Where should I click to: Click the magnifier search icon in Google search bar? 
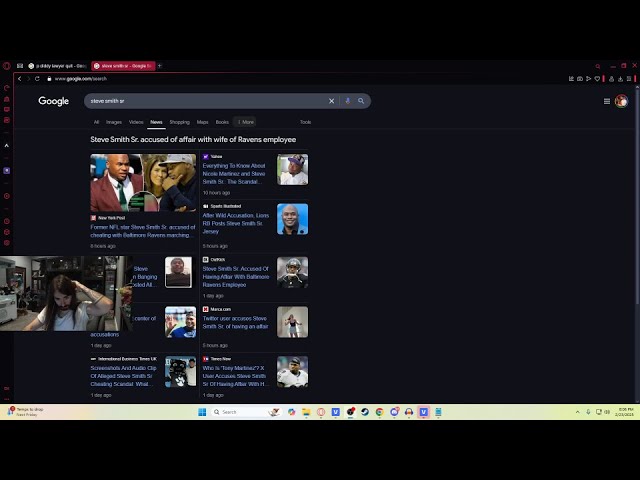click(x=361, y=101)
